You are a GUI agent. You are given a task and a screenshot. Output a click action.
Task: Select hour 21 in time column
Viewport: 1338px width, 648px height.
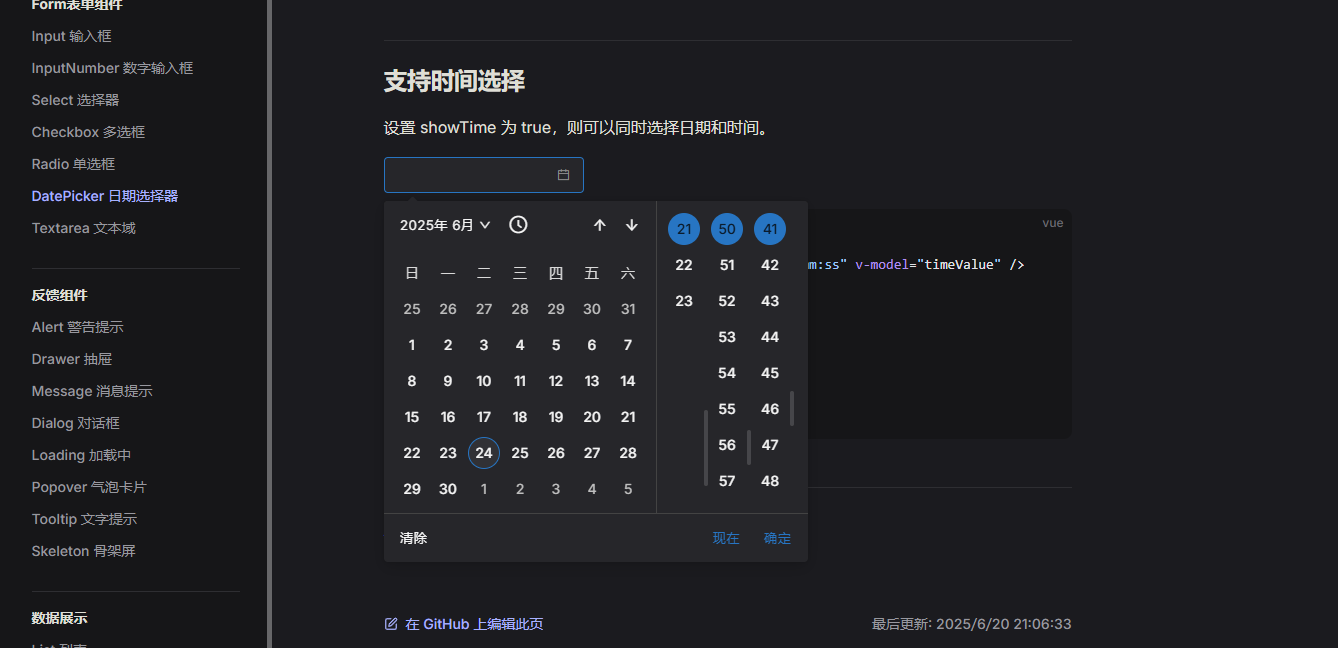point(684,229)
